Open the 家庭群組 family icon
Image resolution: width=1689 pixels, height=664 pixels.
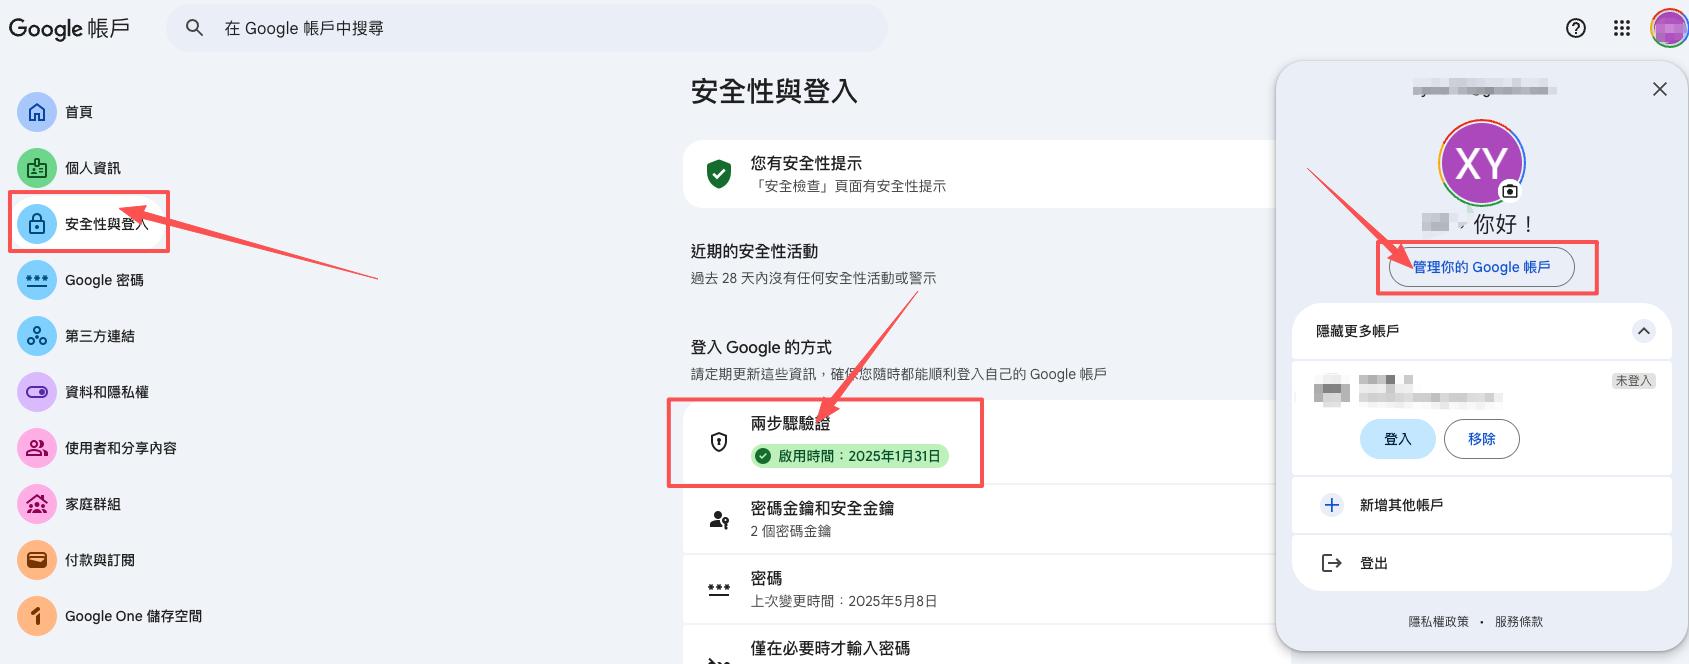coord(37,504)
